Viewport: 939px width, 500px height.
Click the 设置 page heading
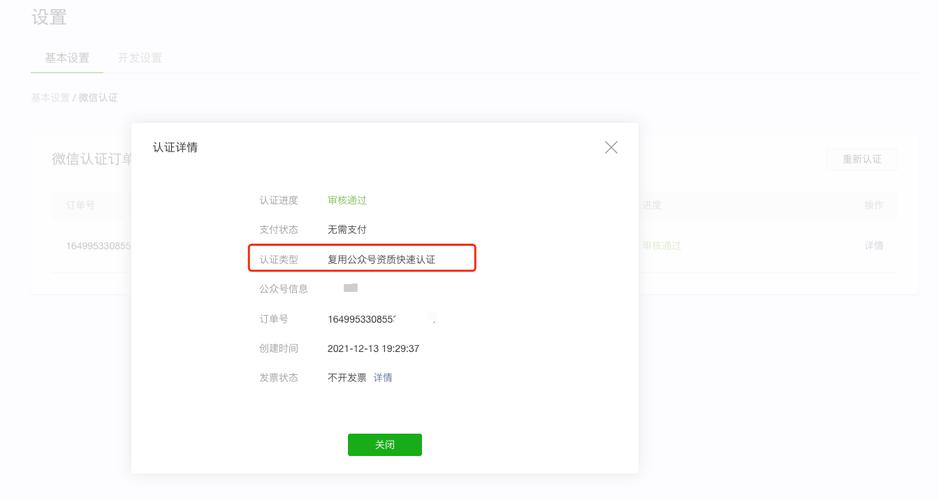tap(49, 17)
